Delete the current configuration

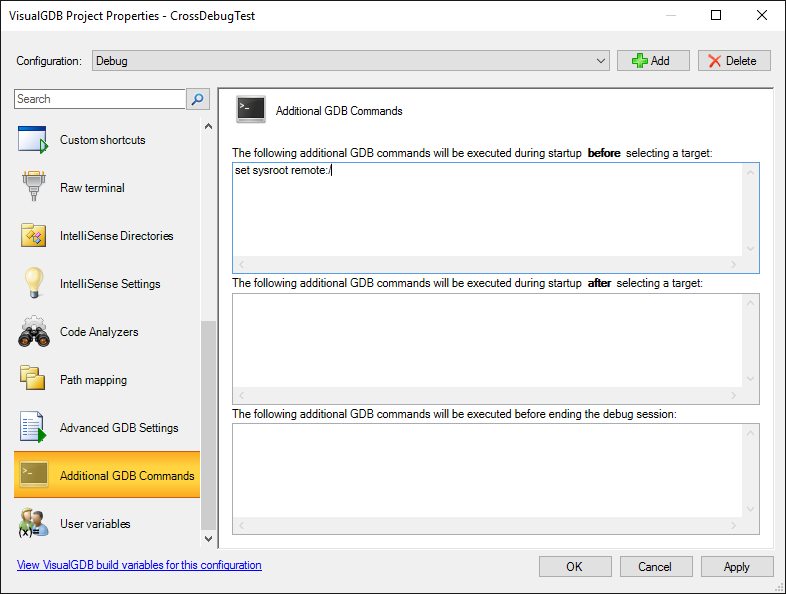point(734,61)
